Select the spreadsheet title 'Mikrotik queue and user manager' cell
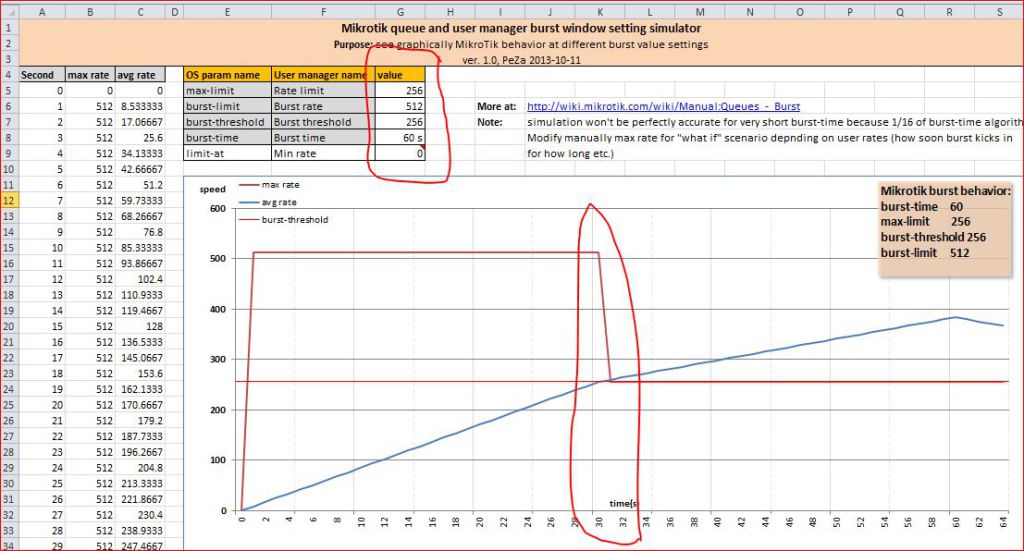The height and width of the screenshot is (551, 1024). click(x=520, y=29)
